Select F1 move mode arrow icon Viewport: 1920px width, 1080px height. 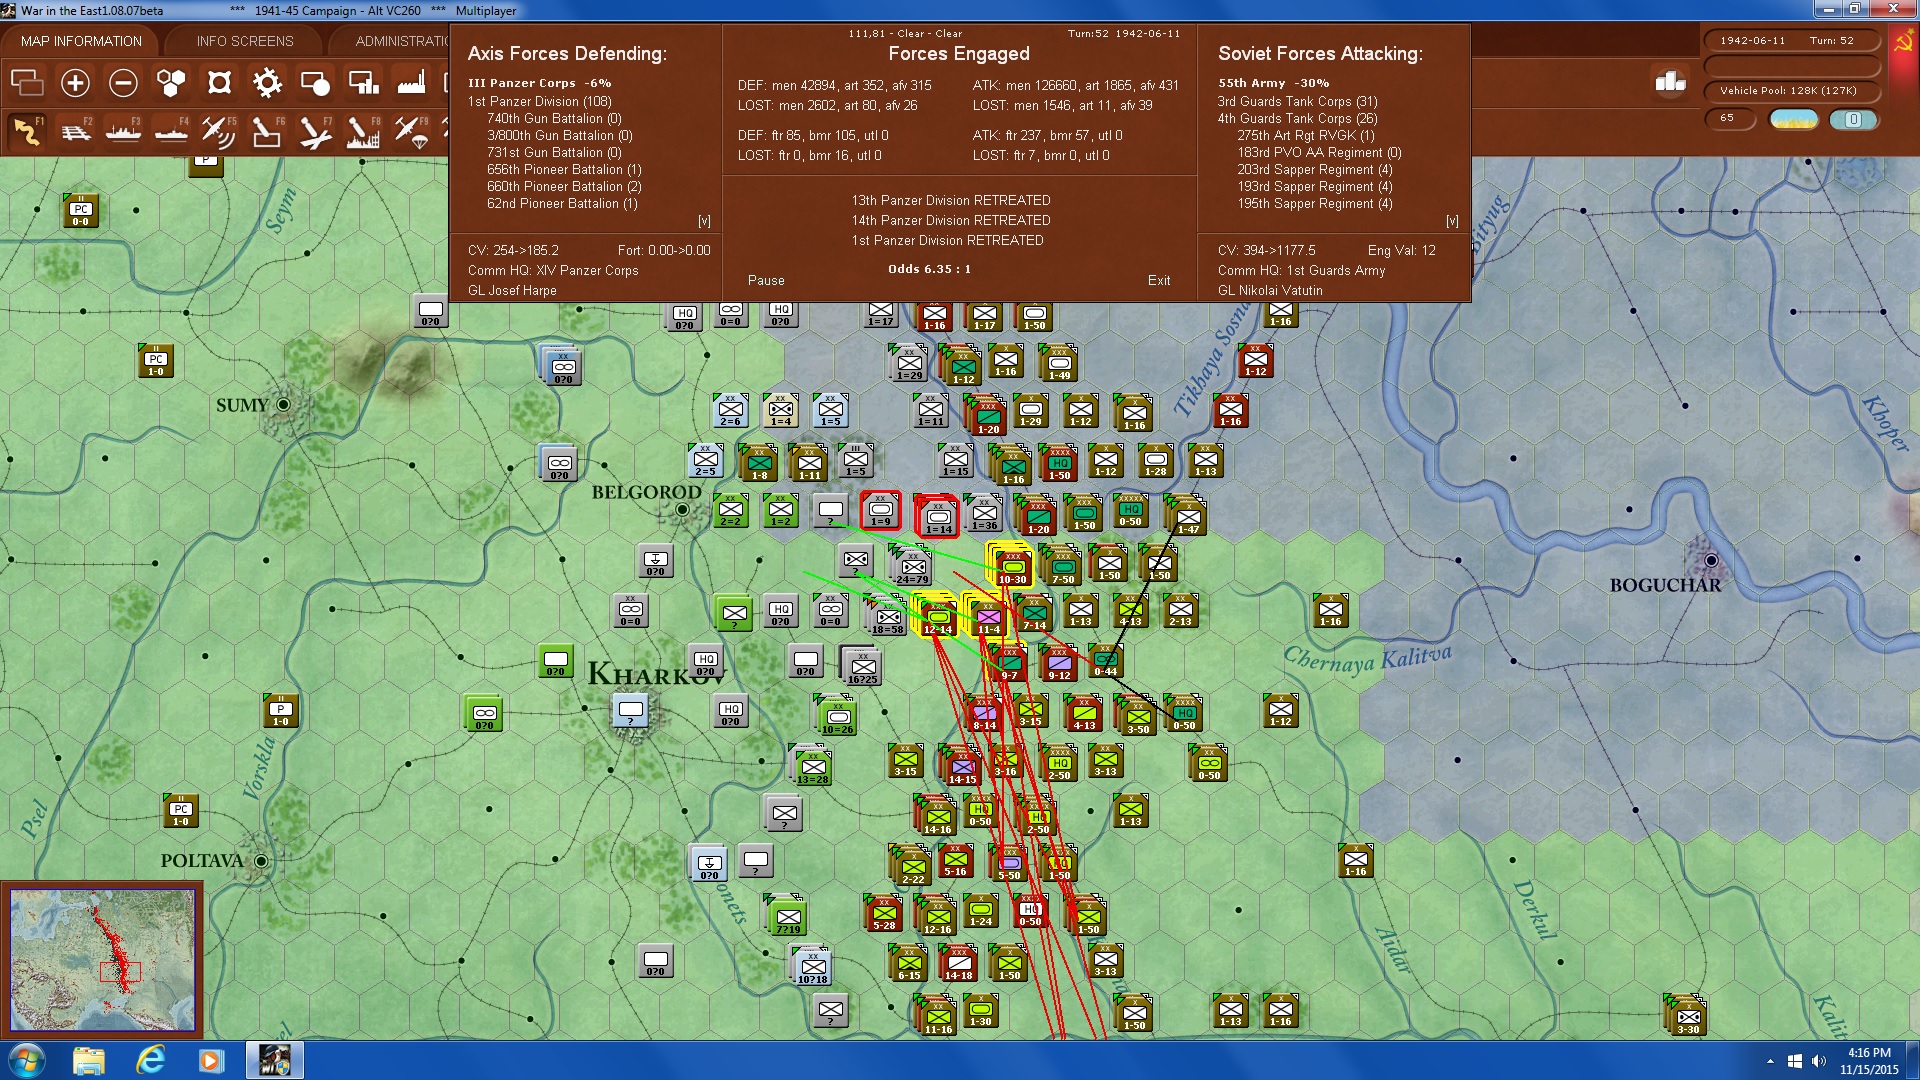coord(27,131)
